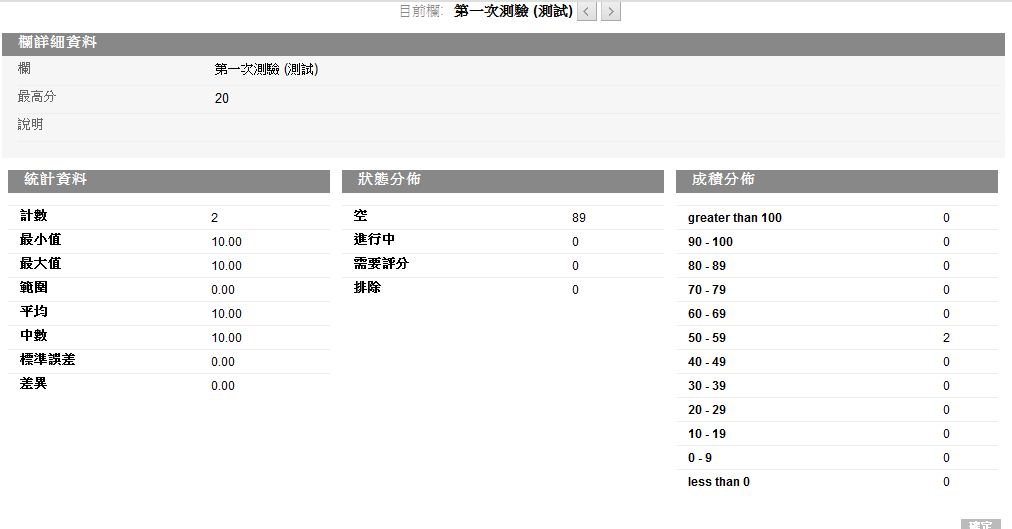Click the 進行中 status row
This screenshot has width=1012, height=529.
[375, 240]
